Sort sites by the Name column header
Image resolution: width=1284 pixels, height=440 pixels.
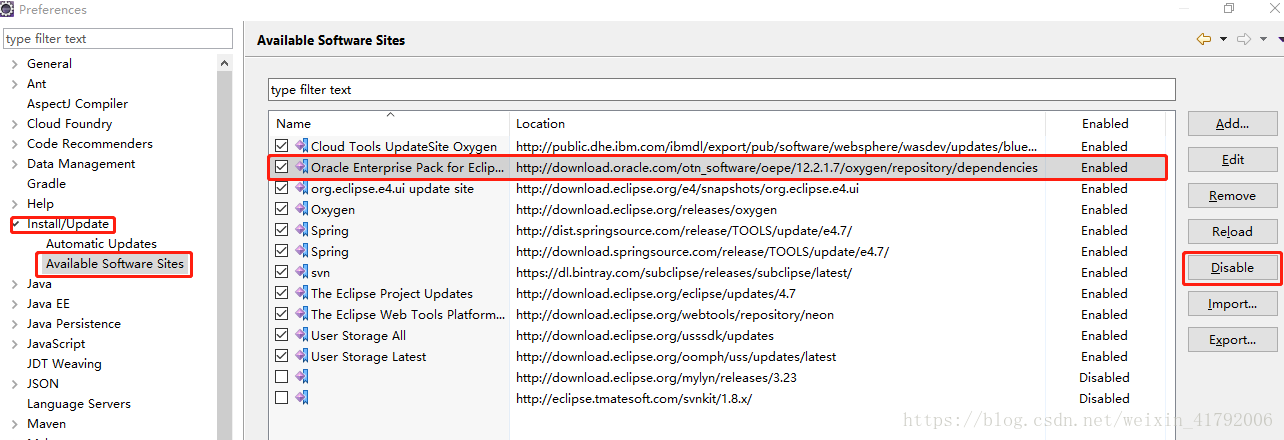pos(390,124)
